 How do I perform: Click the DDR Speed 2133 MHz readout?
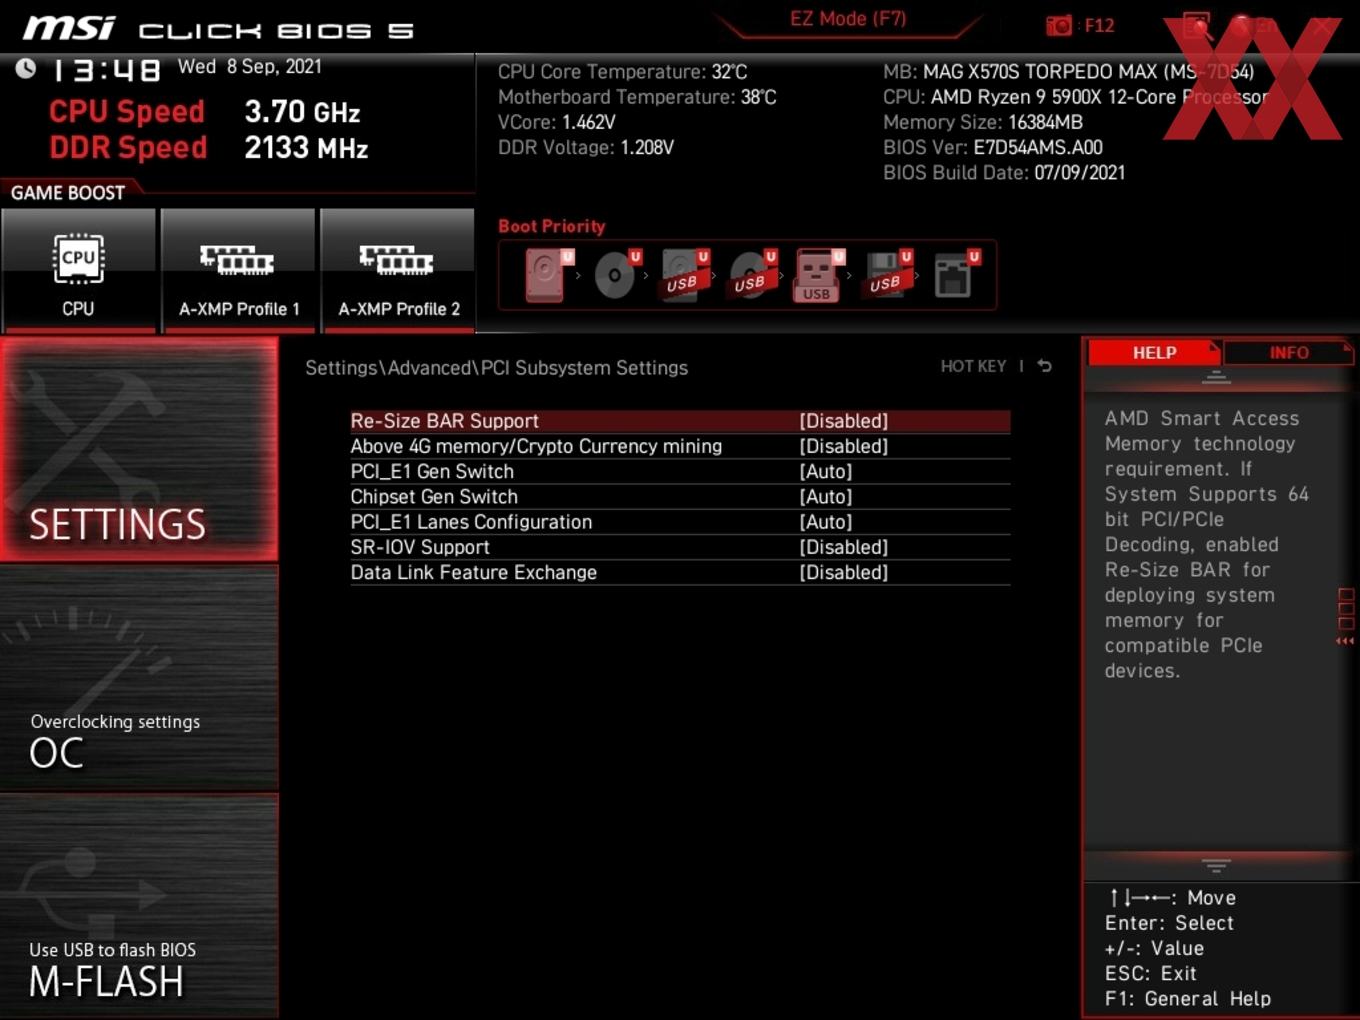[x=209, y=147]
